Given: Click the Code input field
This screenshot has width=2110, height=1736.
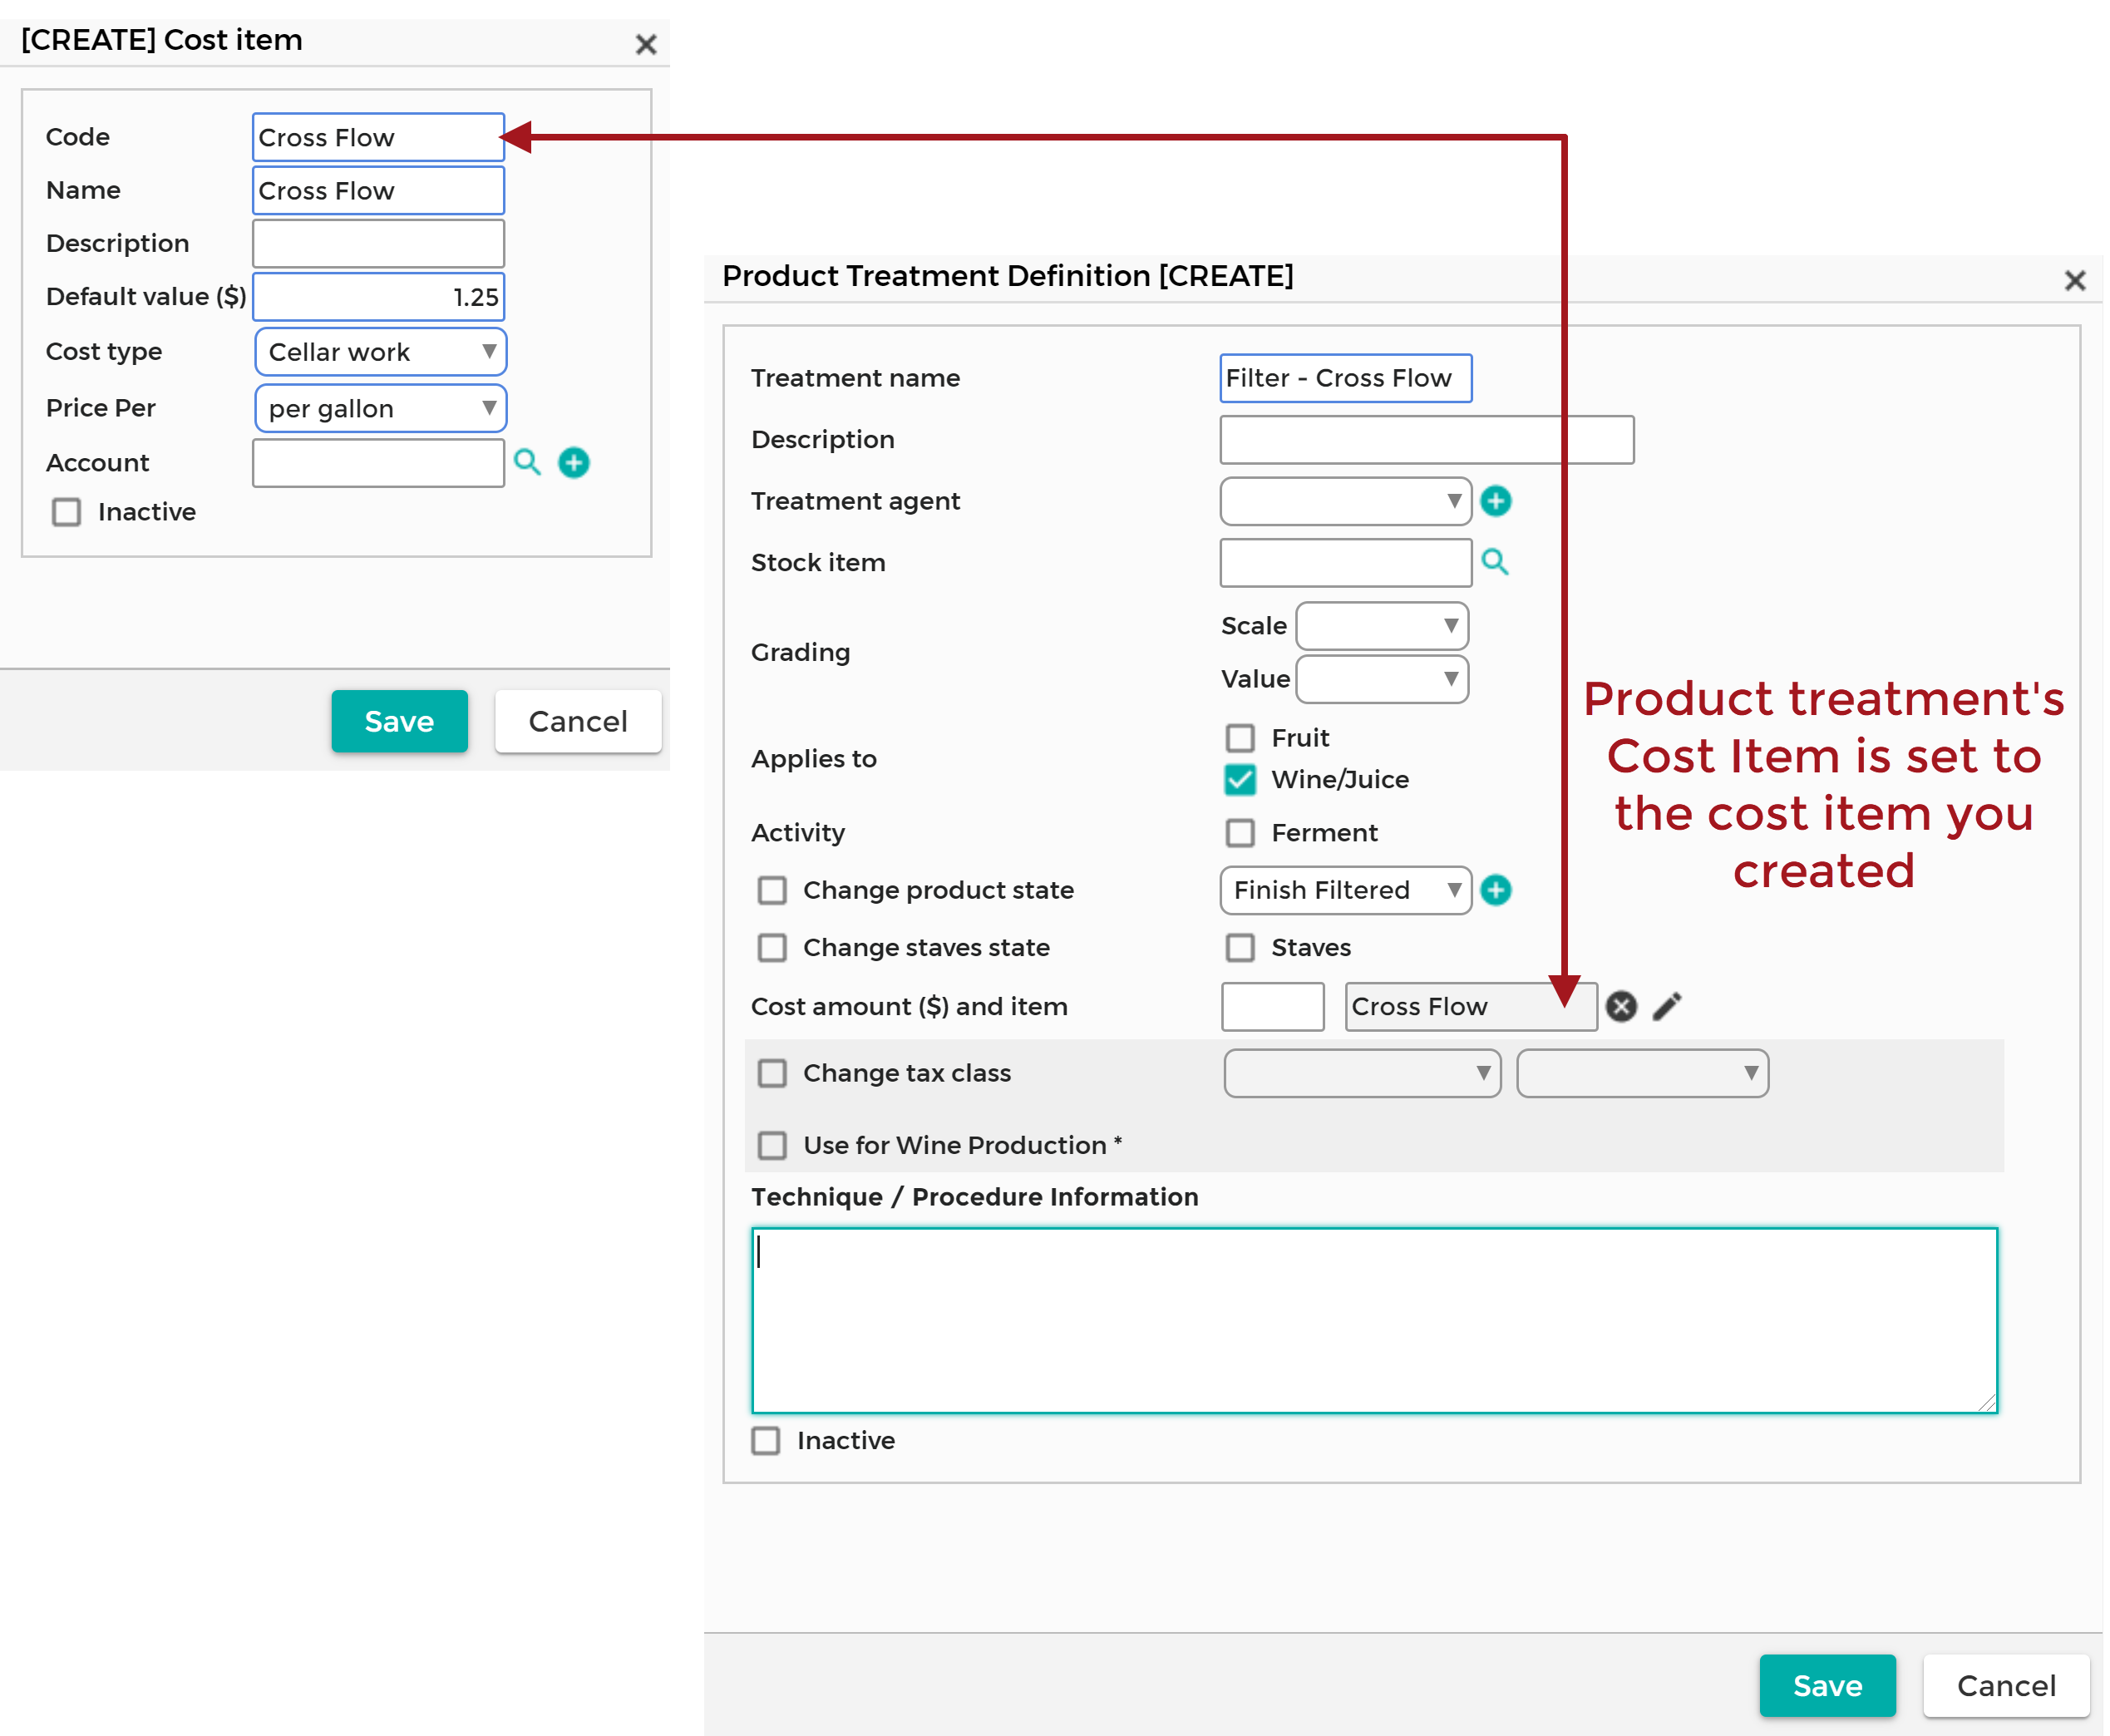Looking at the screenshot, I should click(378, 137).
